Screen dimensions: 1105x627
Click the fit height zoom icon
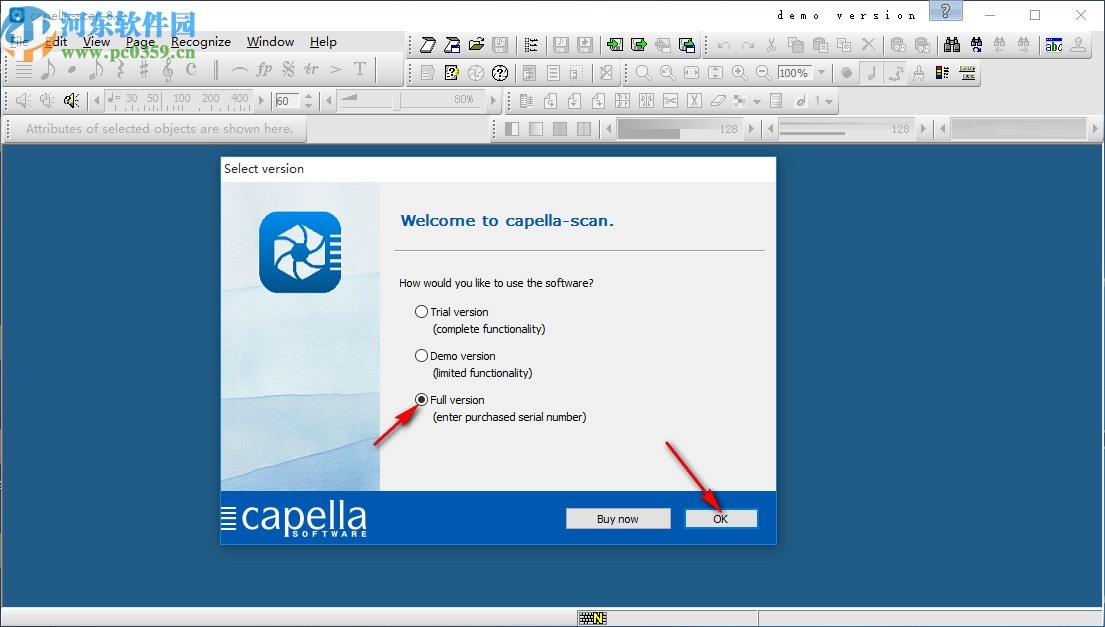[715, 73]
